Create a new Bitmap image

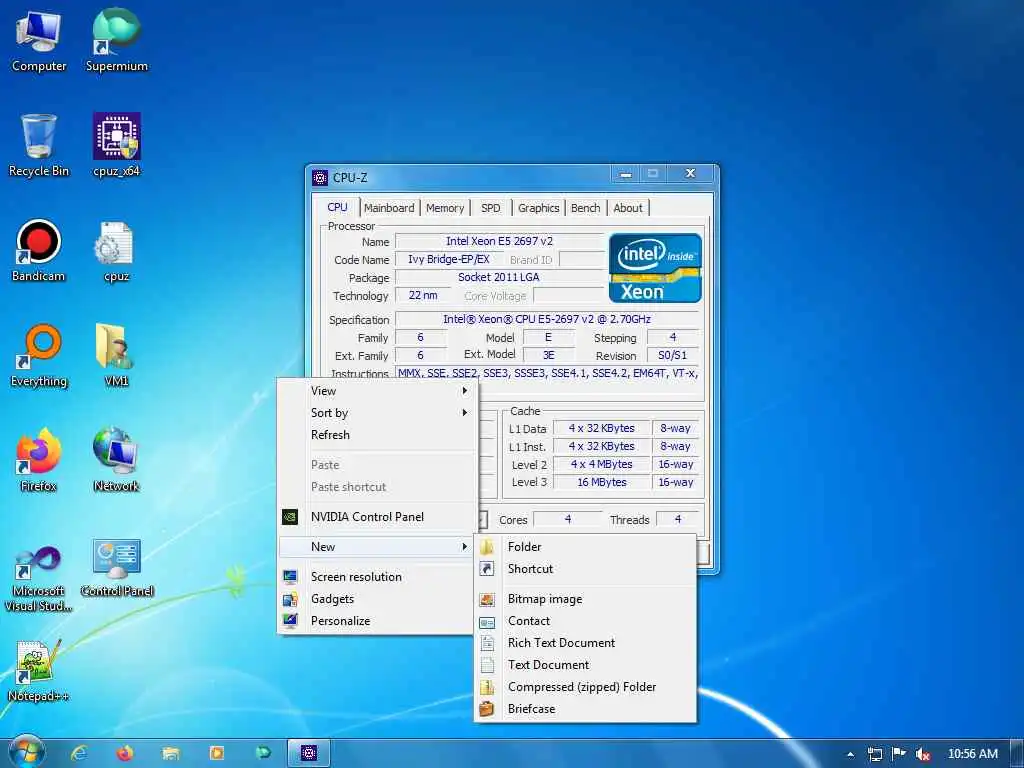pos(585,599)
